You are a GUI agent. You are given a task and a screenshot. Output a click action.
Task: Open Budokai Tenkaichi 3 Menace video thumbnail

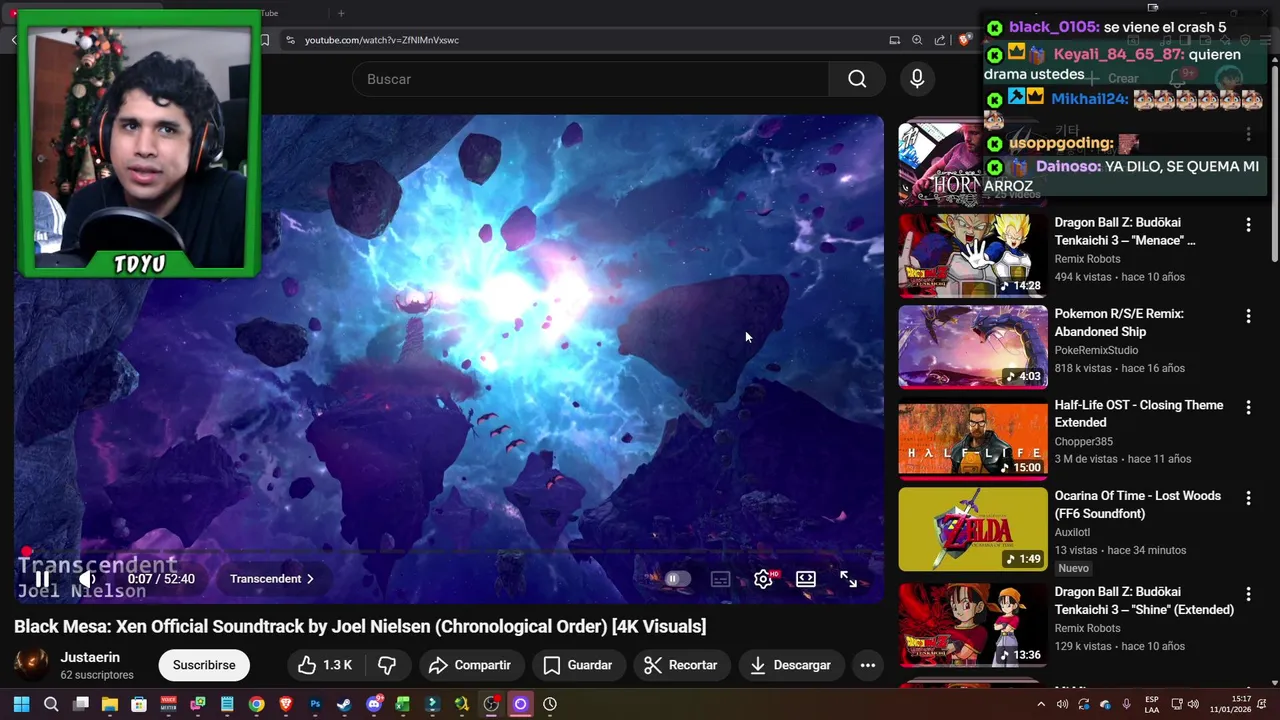973,255
